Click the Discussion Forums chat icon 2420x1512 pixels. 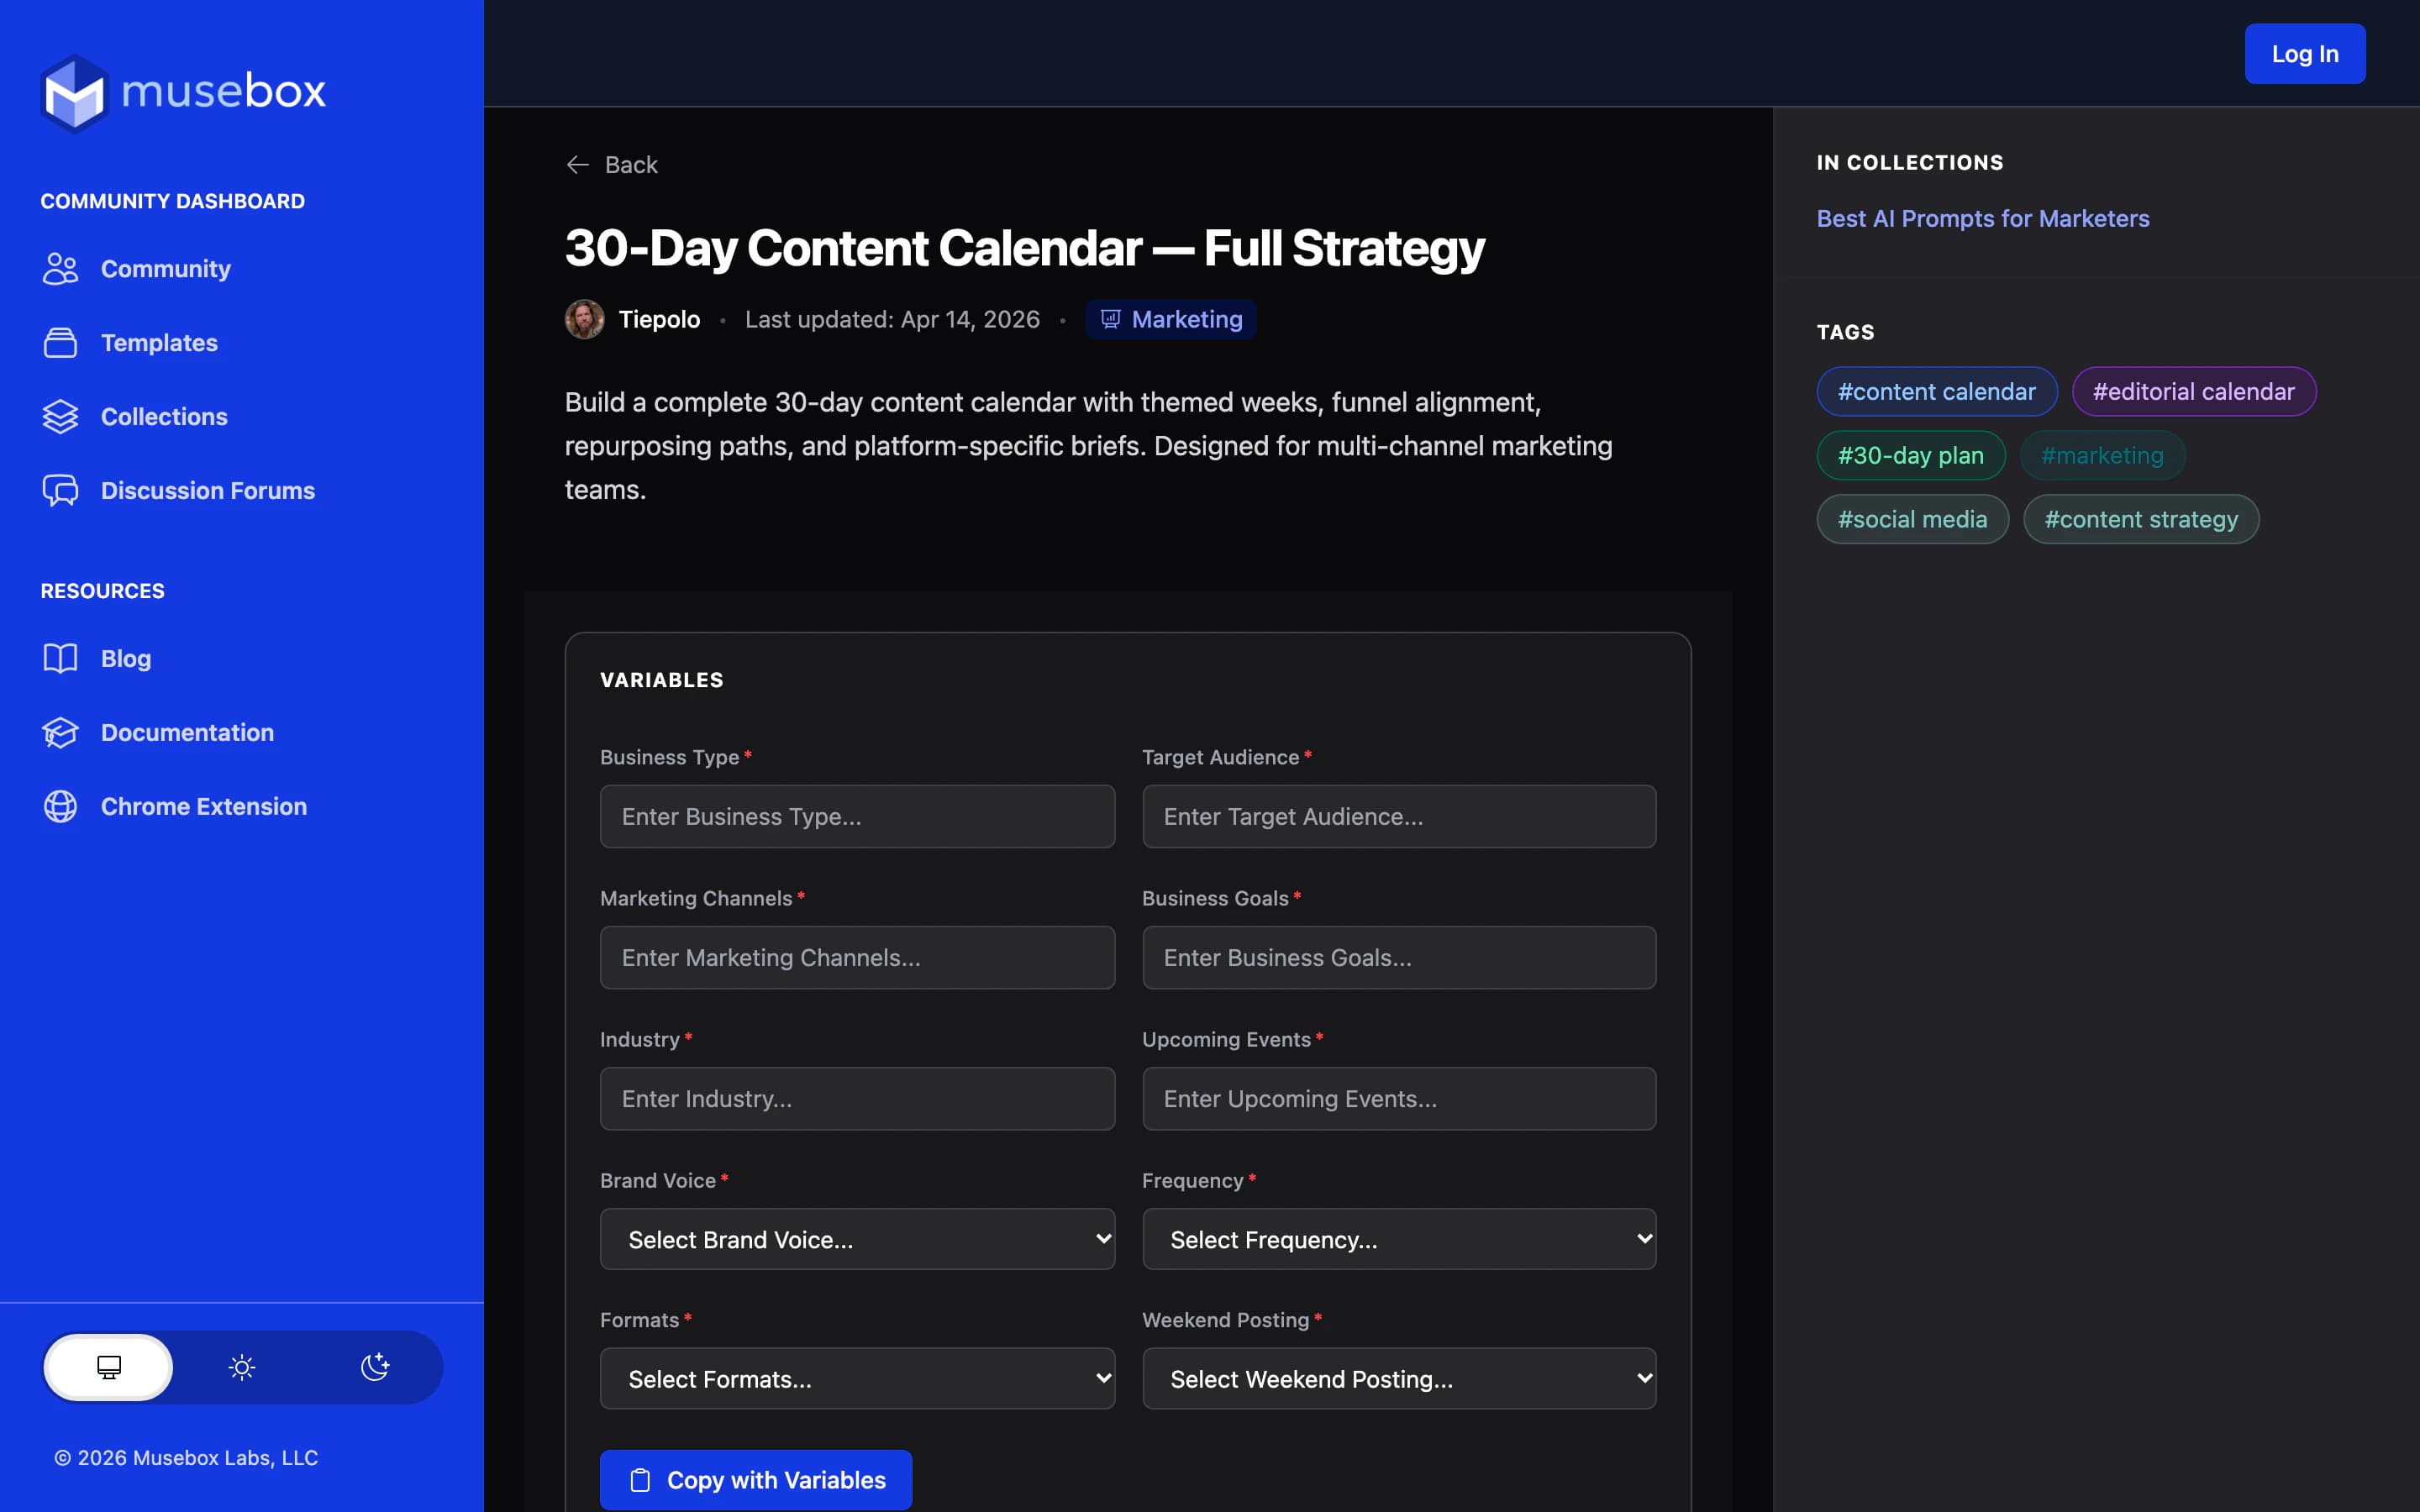[60, 491]
